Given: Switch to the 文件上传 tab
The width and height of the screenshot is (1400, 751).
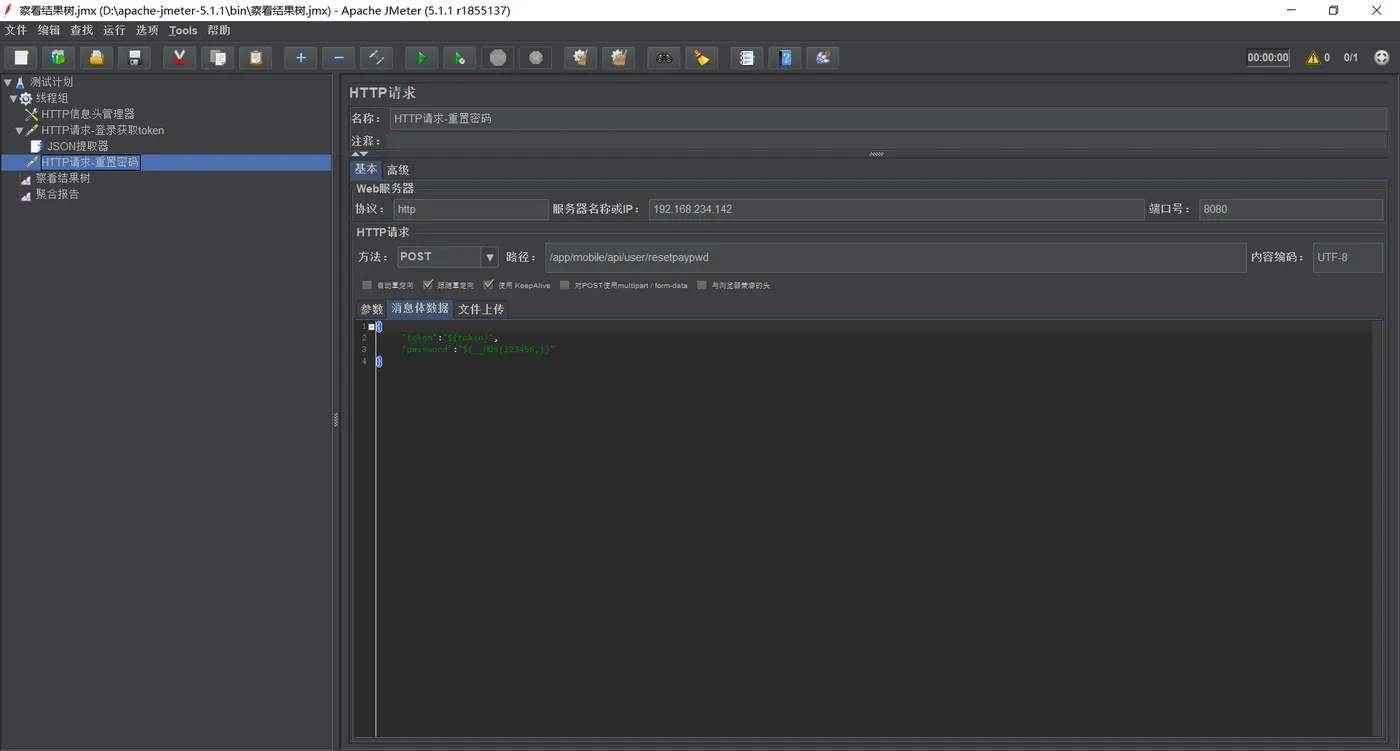Looking at the screenshot, I should click(x=481, y=309).
